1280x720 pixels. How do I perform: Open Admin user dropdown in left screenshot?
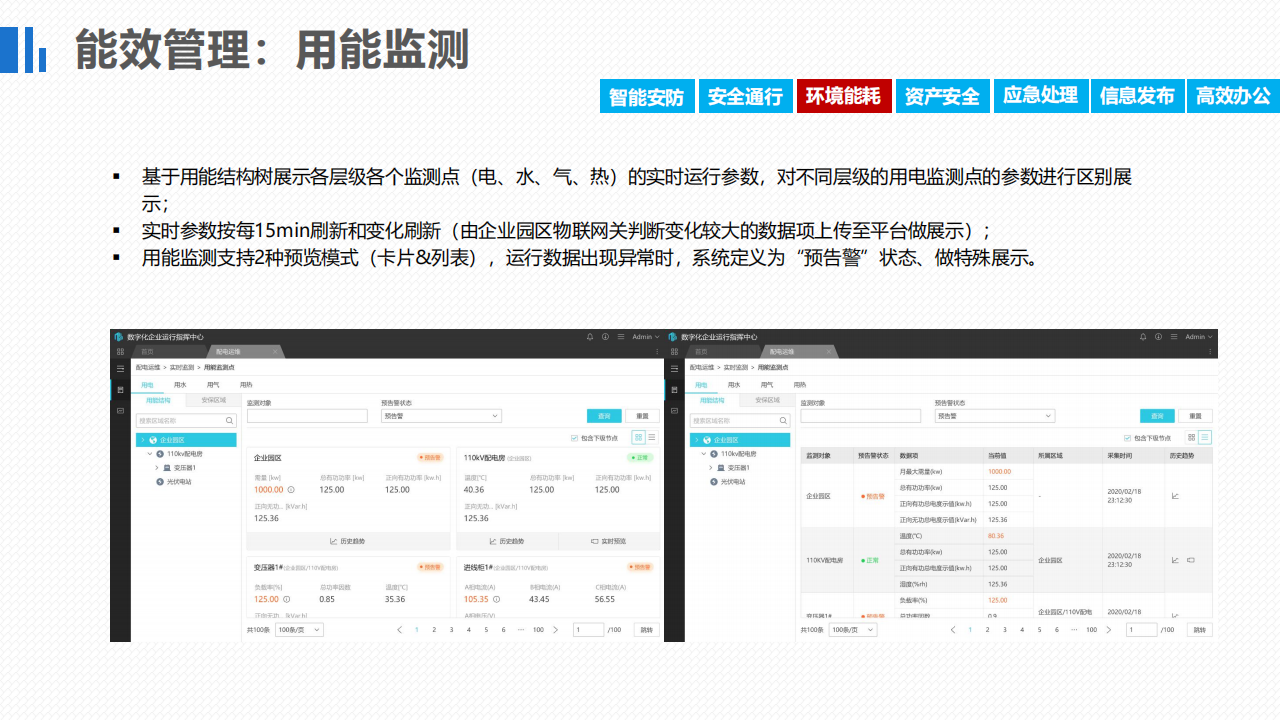(x=645, y=337)
